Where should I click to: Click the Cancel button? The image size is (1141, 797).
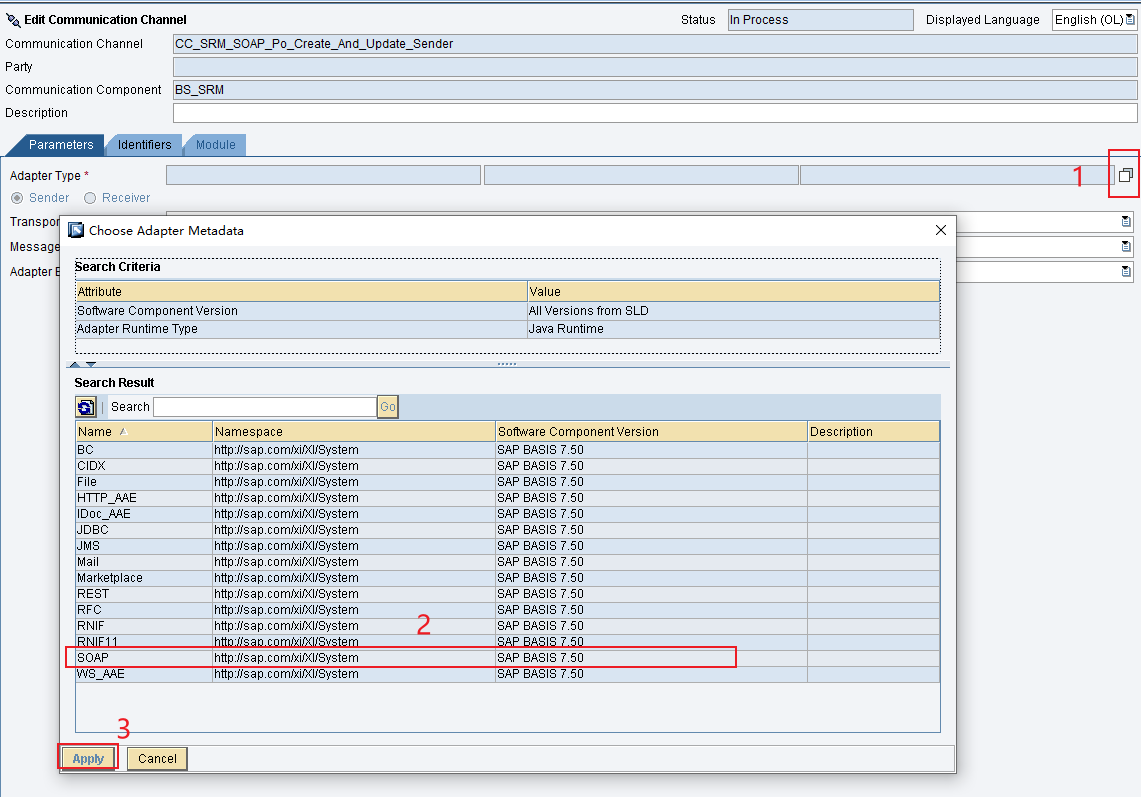157,758
